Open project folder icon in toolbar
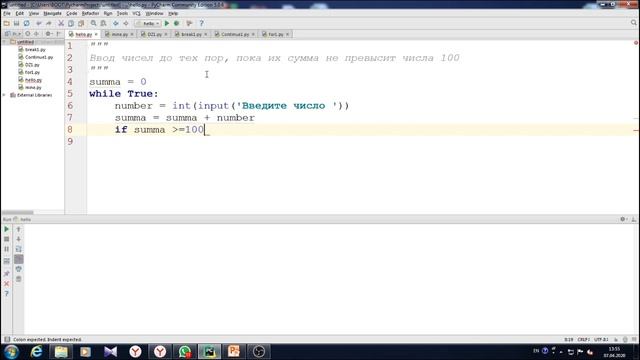The width and height of the screenshot is (640, 360). click(7, 24)
